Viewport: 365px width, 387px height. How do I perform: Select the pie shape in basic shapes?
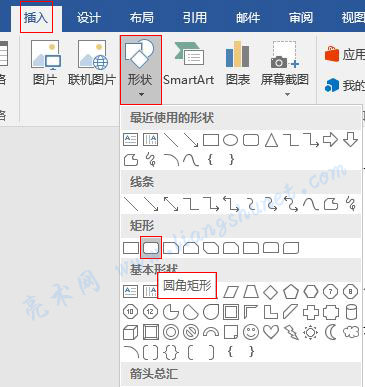[171, 312]
